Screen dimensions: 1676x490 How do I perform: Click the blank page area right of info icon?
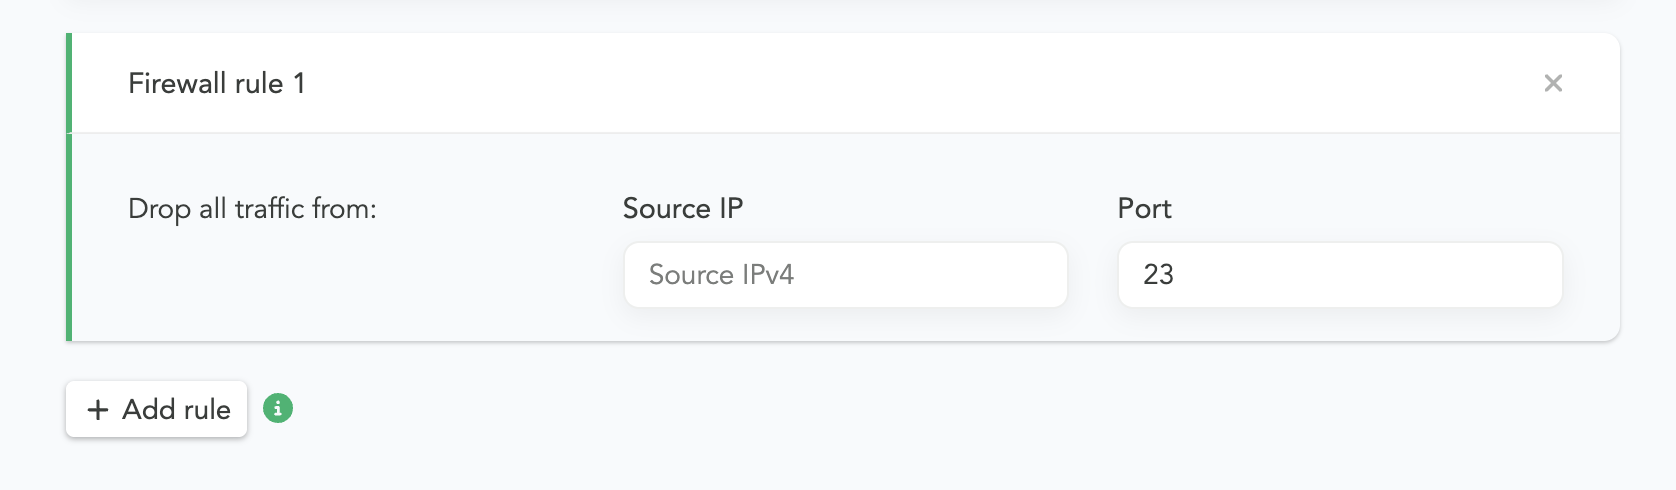pos(800,410)
